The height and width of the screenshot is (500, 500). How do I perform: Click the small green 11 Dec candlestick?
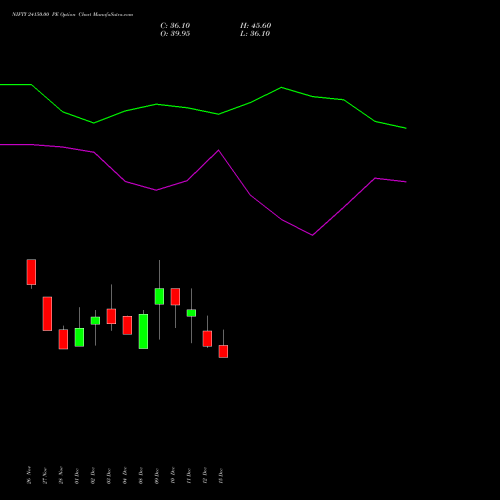click(x=191, y=313)
